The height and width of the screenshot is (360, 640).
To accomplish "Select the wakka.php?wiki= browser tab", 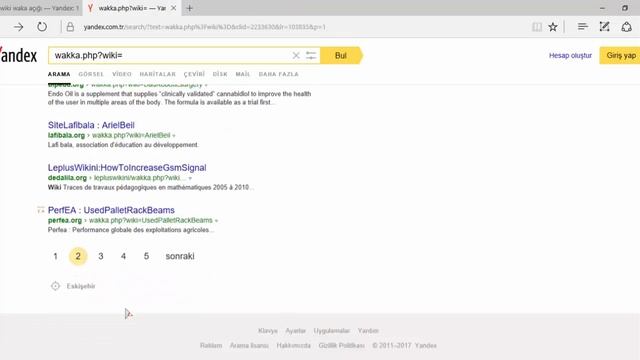I will [x=132, y=8].
